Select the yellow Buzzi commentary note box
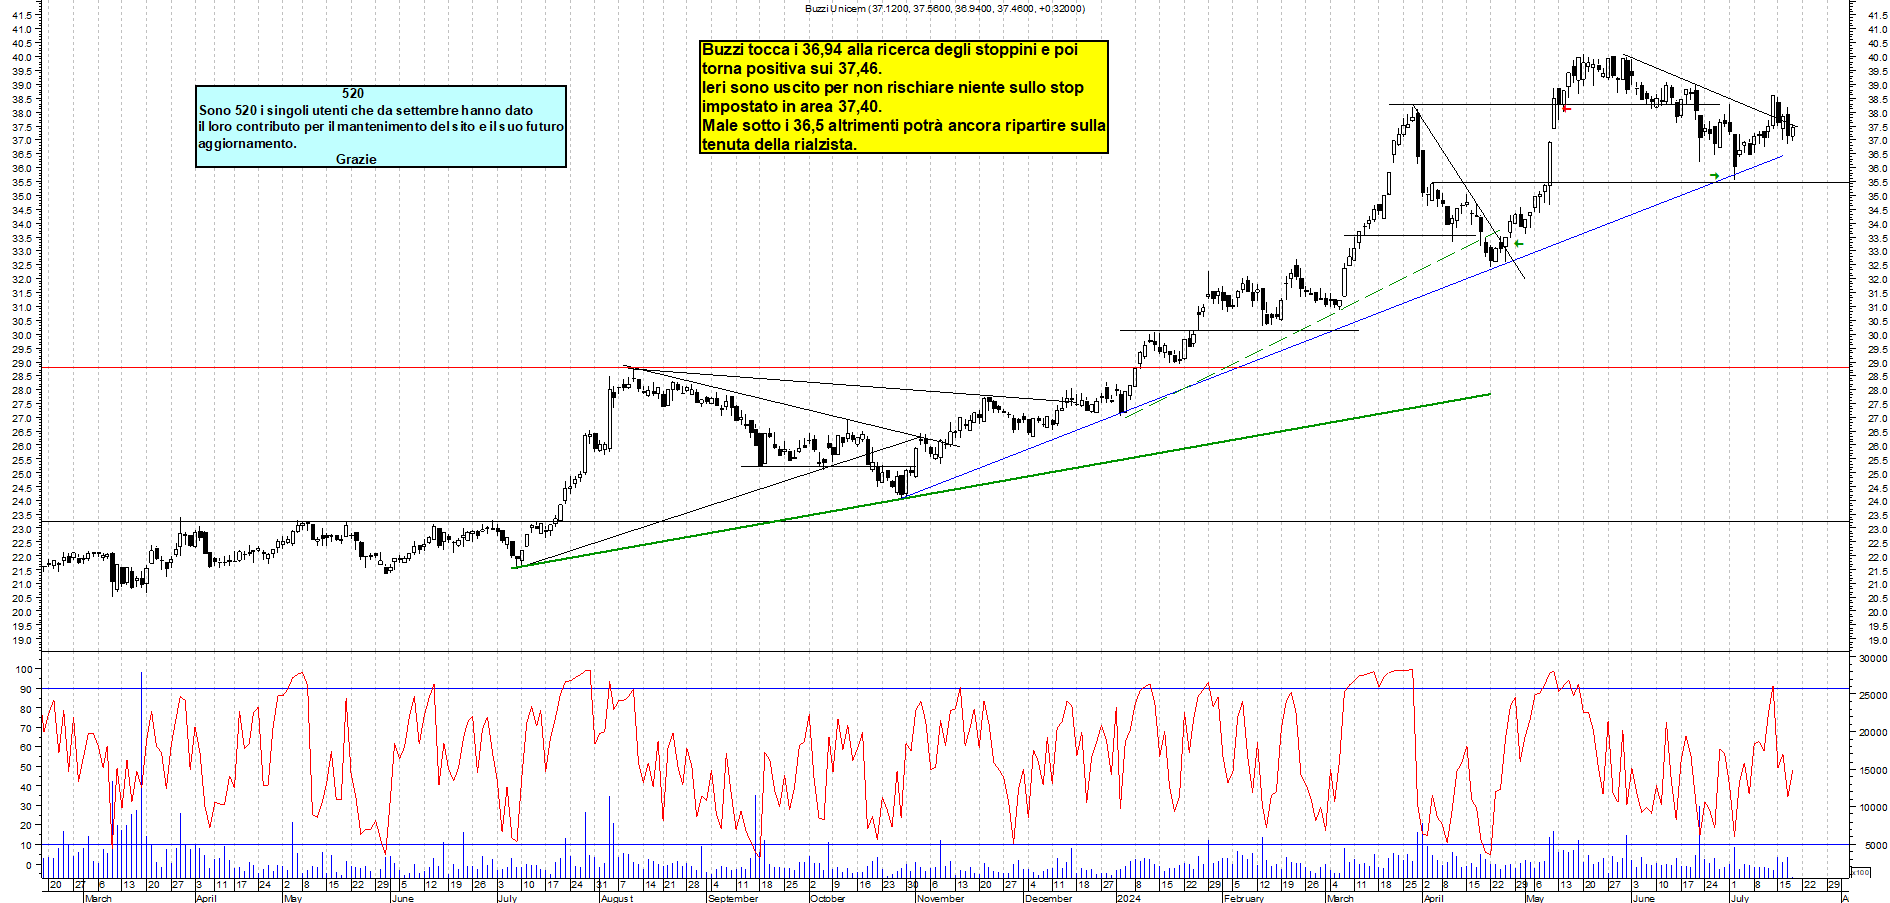1890x903 pixels. 904,97
